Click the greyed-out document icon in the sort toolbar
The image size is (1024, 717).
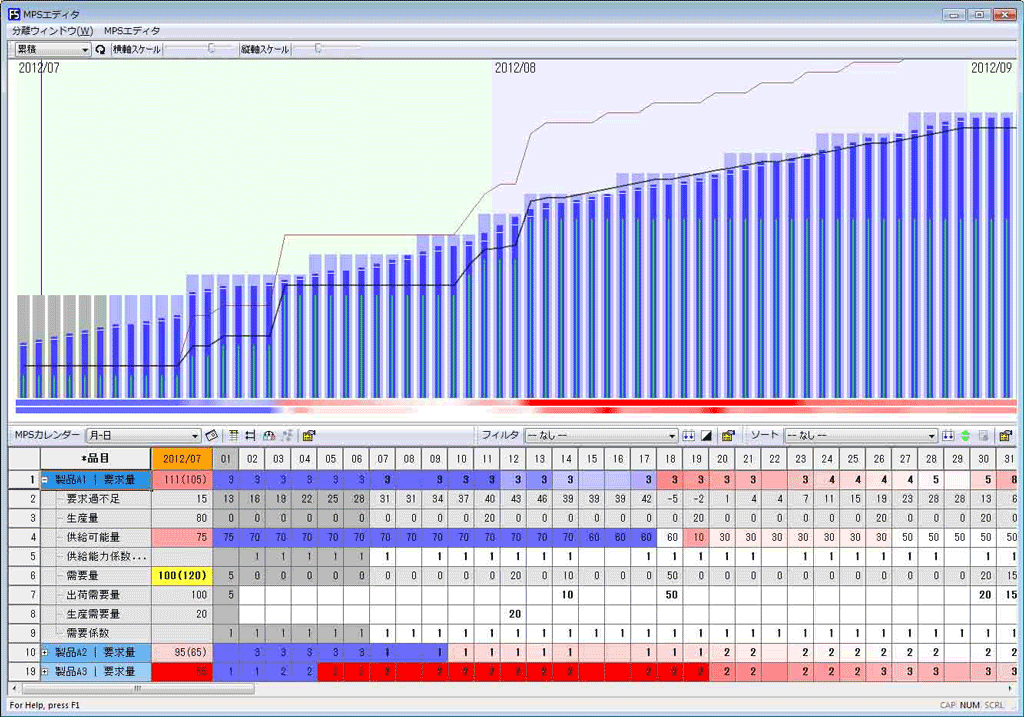click(984, 436)
